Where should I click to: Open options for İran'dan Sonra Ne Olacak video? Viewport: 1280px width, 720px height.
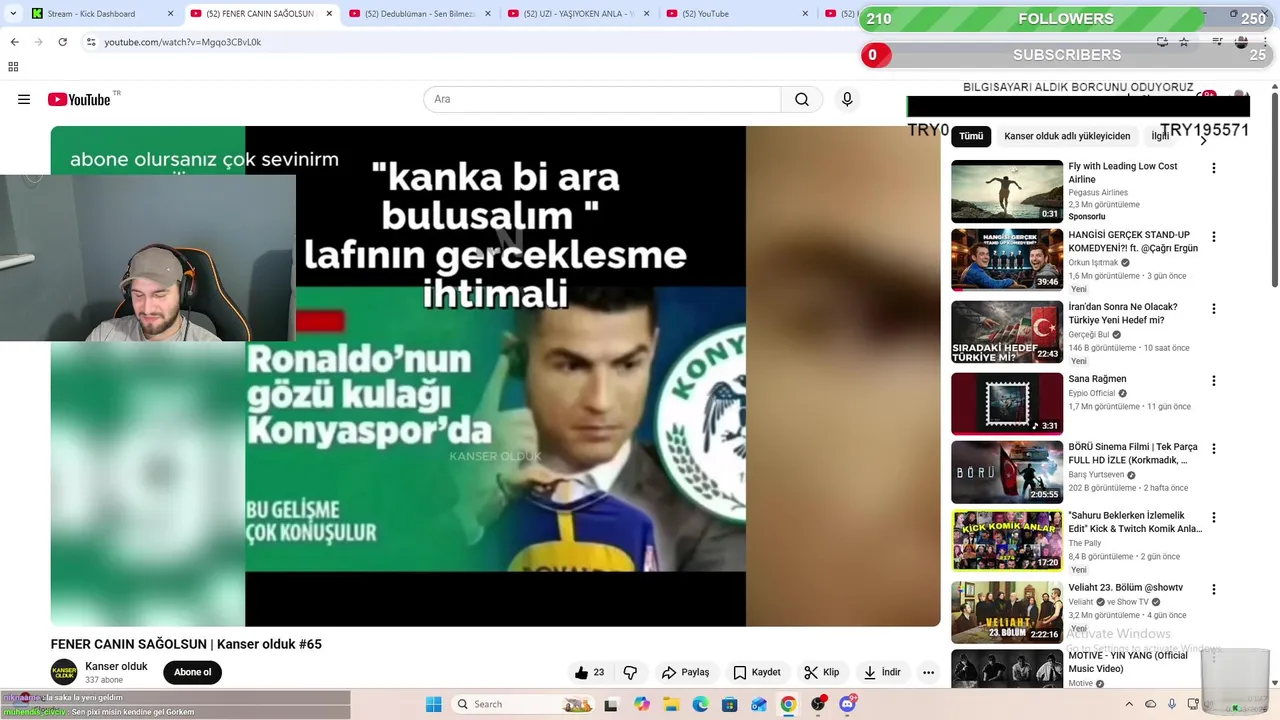[x=1214, y=309]
